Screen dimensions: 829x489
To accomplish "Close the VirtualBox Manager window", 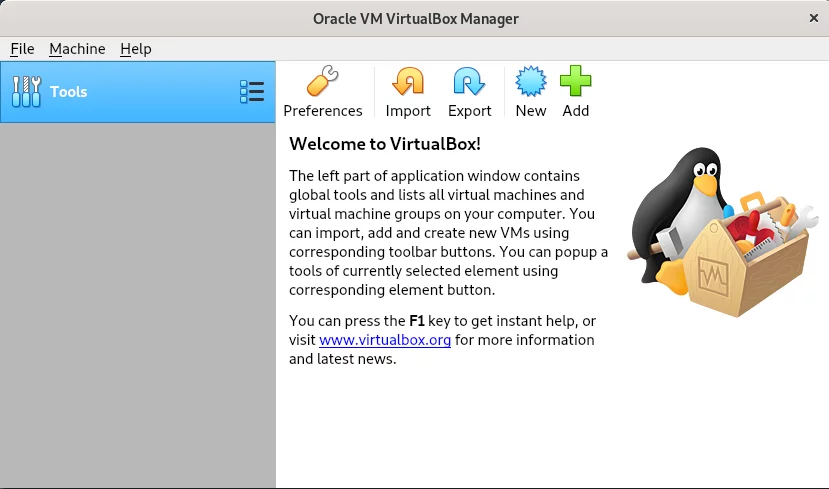I will coord(814,19).
